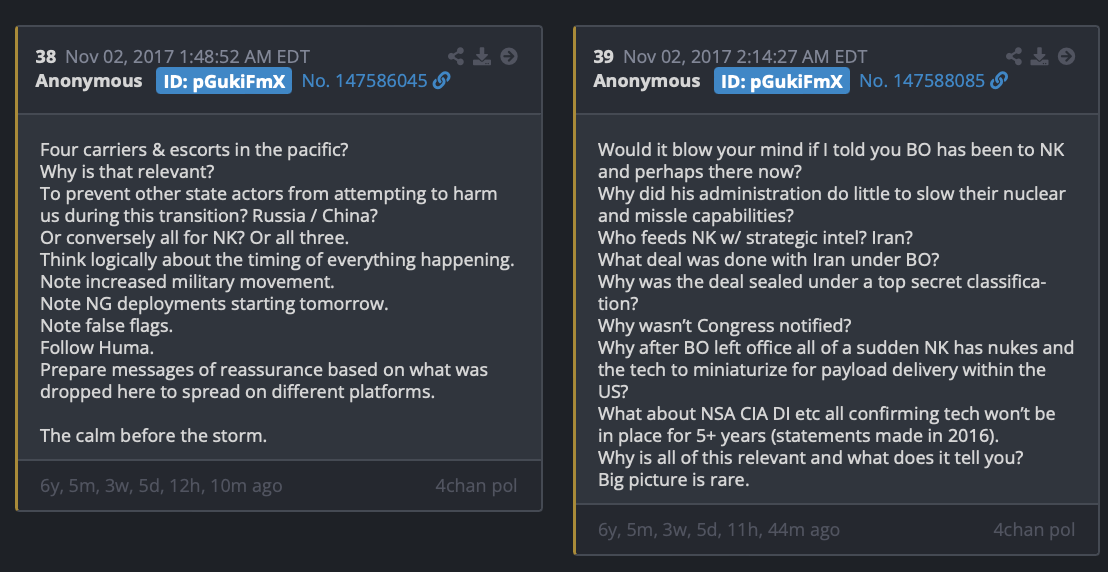Select post number 39 label
The image size is (1108, 572).
click(603, 57)
